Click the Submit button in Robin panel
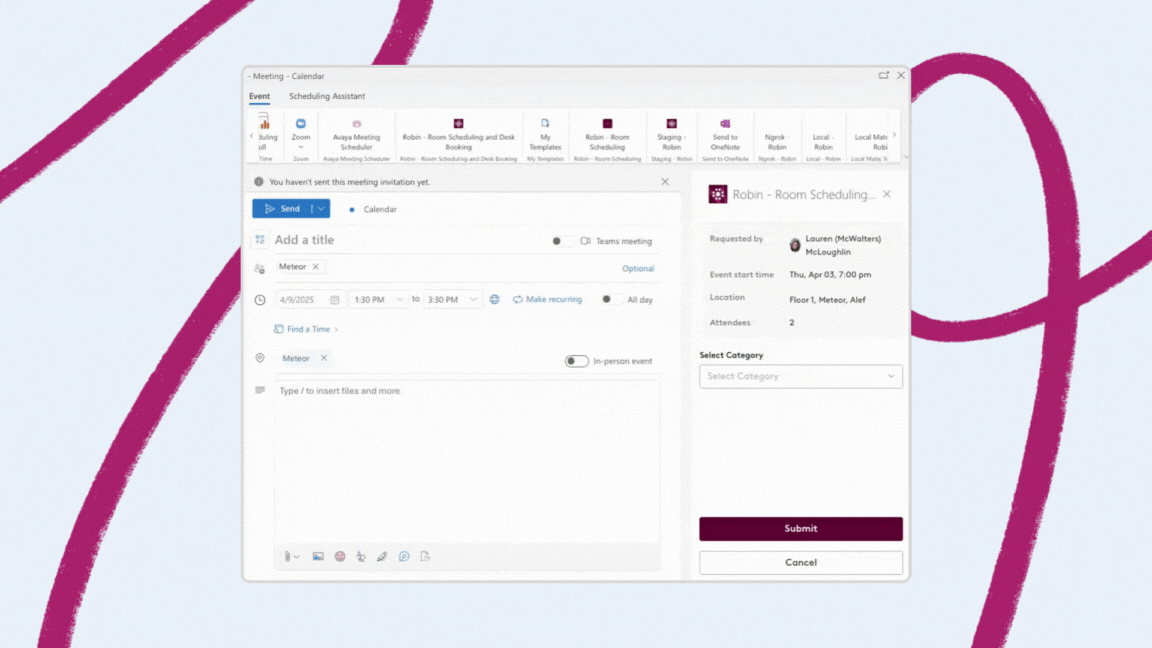Viewport: 1152px width, 648px height. point(801,529)
